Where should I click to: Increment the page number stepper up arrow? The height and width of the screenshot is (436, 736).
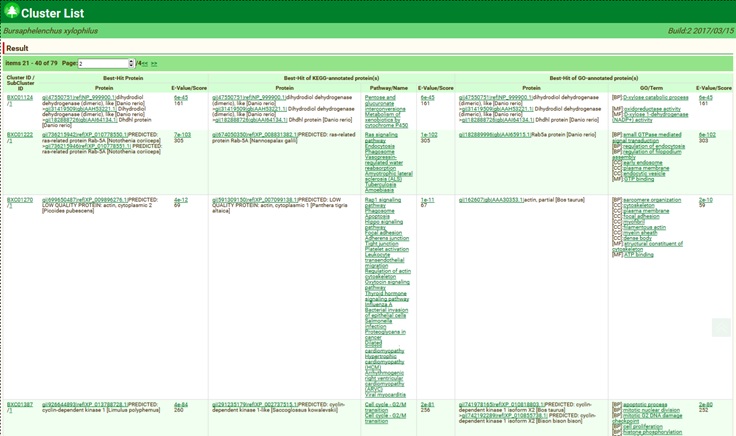tap(131, 61)
